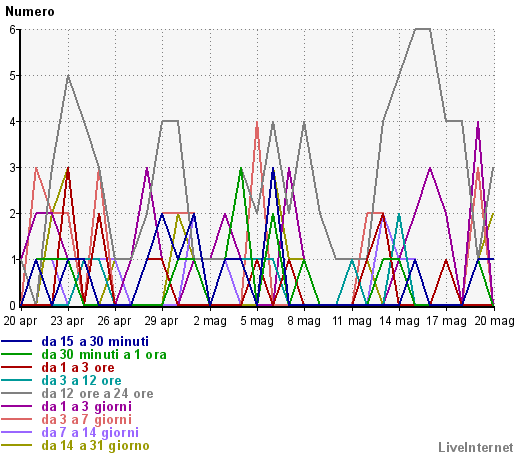The height and width of the screenshot is (457, 520).
Task: Click the '5 mag' x-axis label
Action: 257,321
